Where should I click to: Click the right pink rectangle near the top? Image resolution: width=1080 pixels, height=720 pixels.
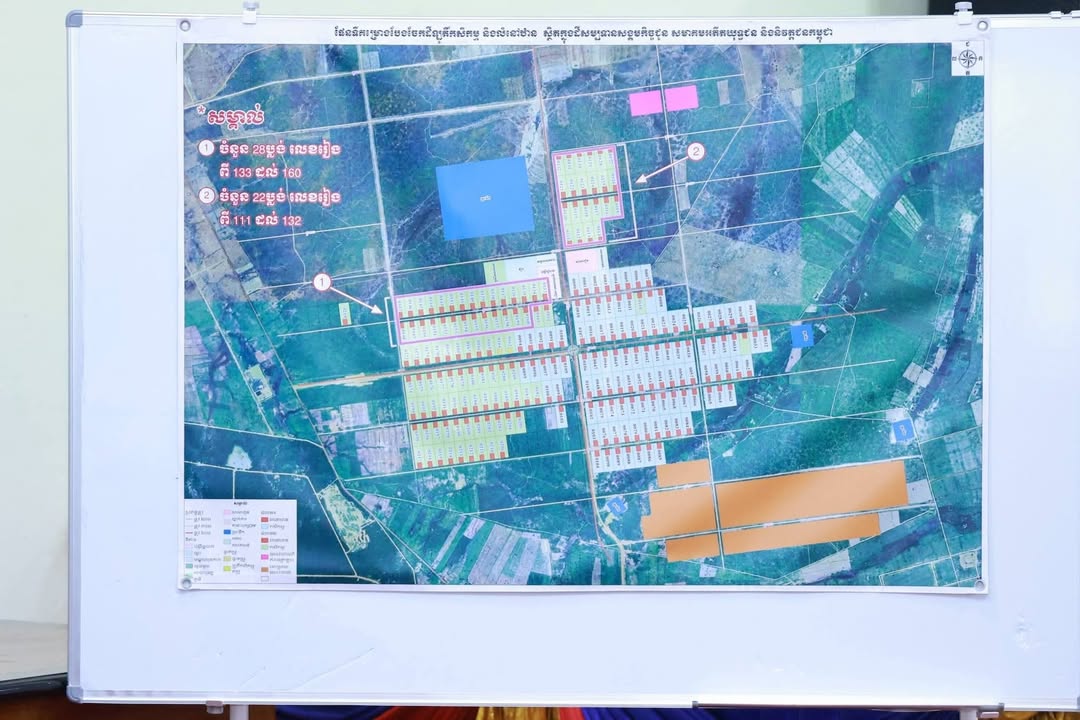(681, 98)
